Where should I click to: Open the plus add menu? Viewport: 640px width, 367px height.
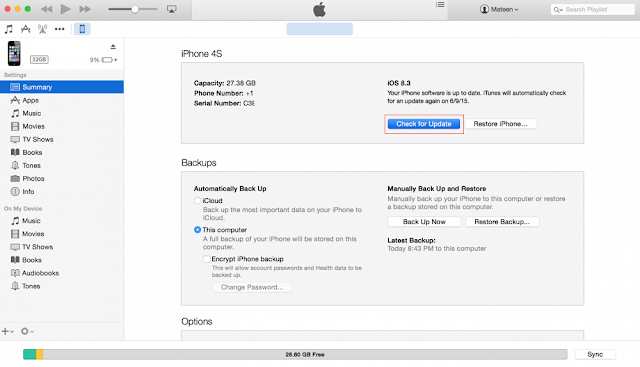tap(7, 331)
